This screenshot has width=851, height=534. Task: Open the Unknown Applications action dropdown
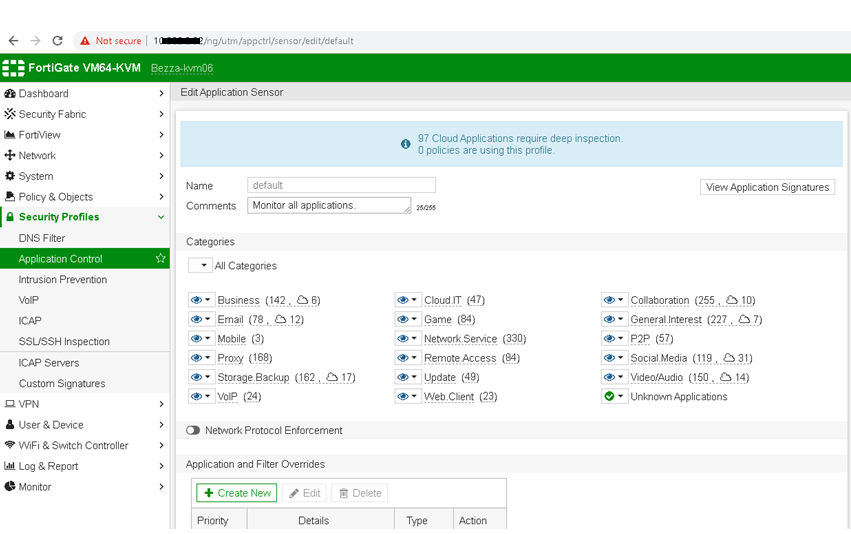pyautogui.click(x=614, y=397)
